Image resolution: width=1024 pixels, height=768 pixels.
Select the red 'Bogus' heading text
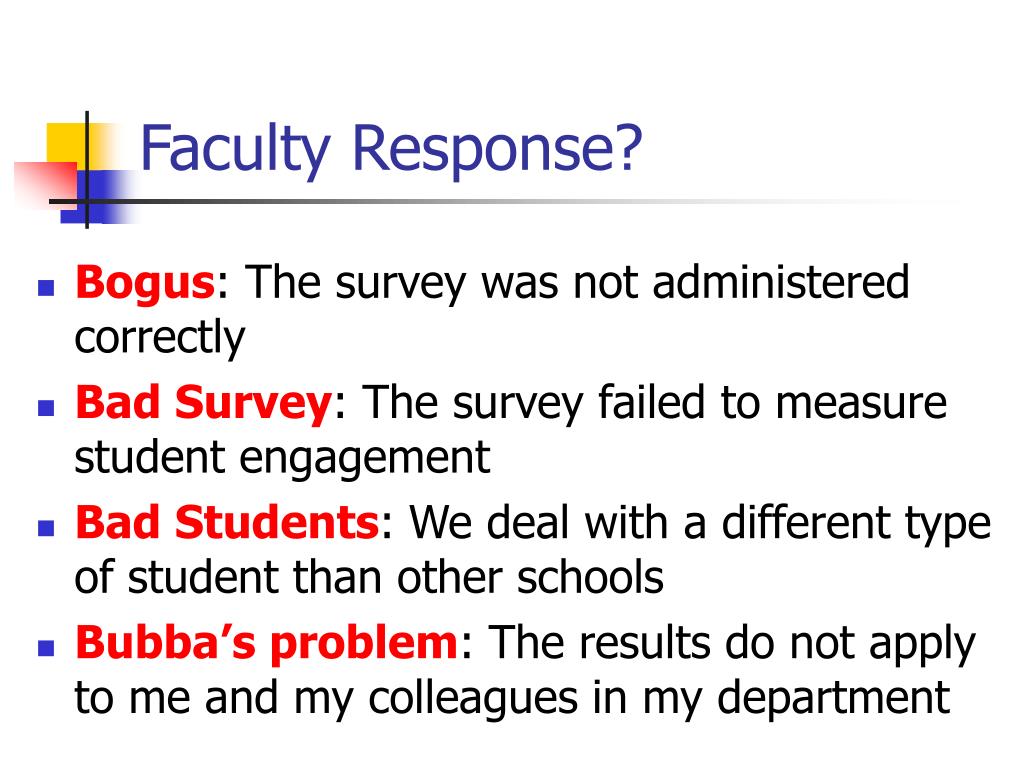pos(145,285)
